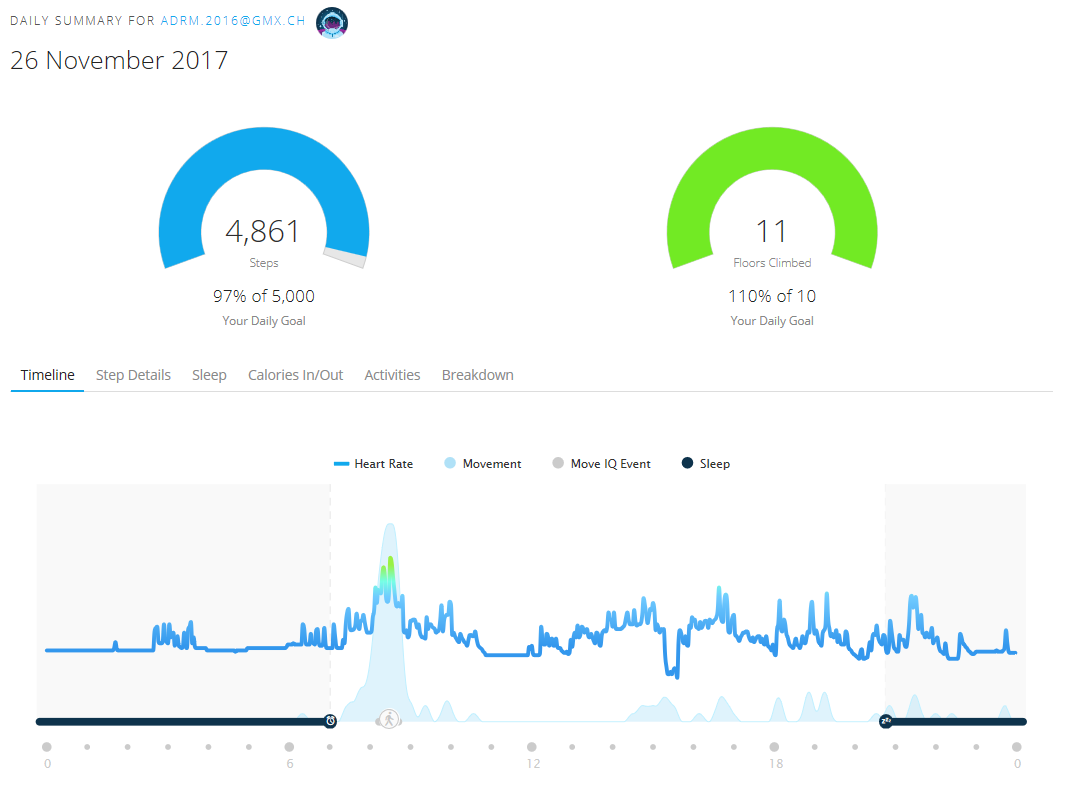
Task: Click the profile avatar beside the email
Action: tap(331, 22)
